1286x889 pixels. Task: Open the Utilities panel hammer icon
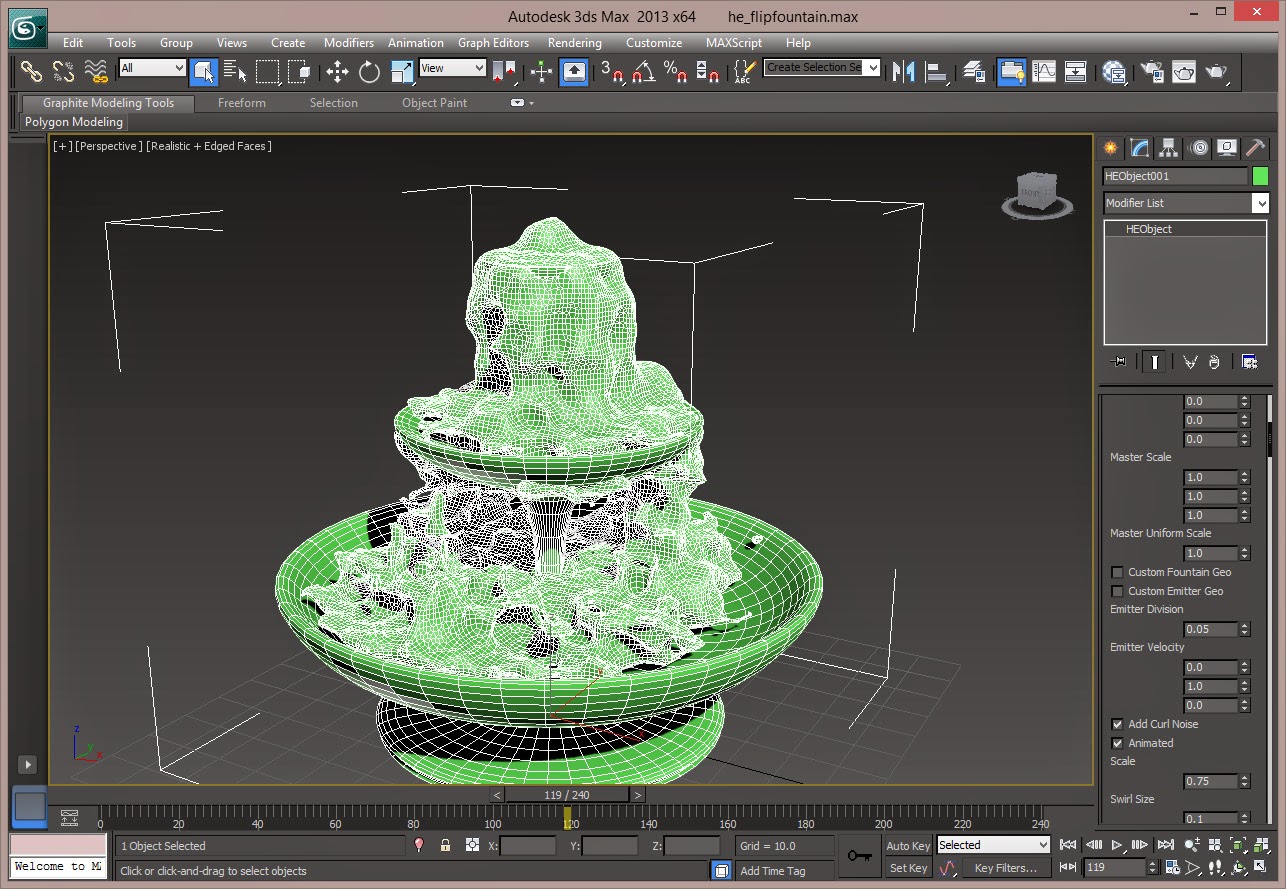pyautogui.click(x=1256, y=147)
